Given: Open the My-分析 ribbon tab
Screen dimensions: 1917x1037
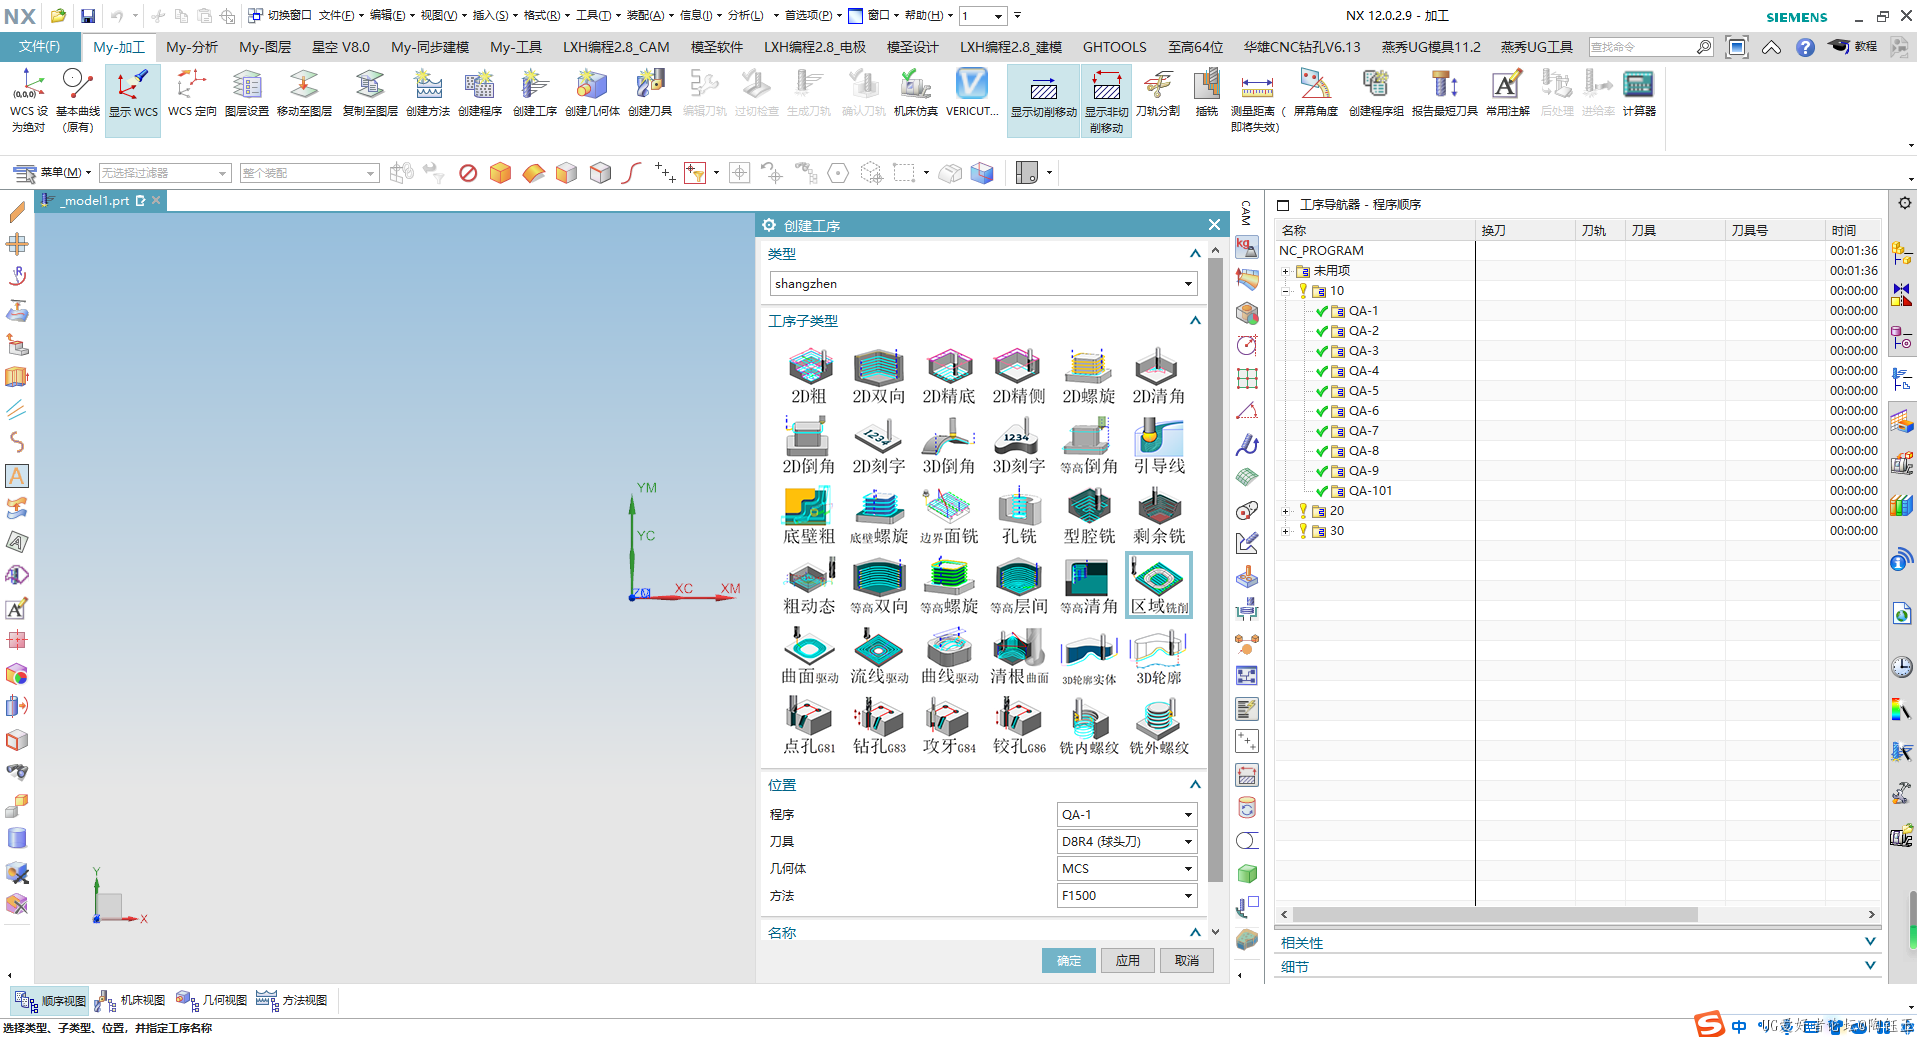Looking at the screenshot, I should [192, 47].
